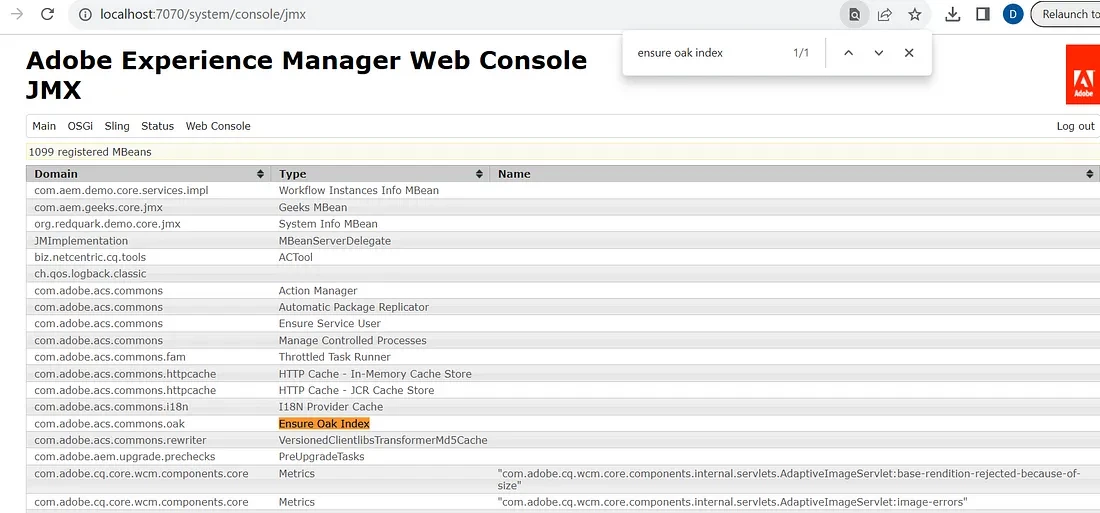The image size is (1100, 513).
Task: Click the ch.qos.logback.classic domain row
Action: click(x=90, y=274)
